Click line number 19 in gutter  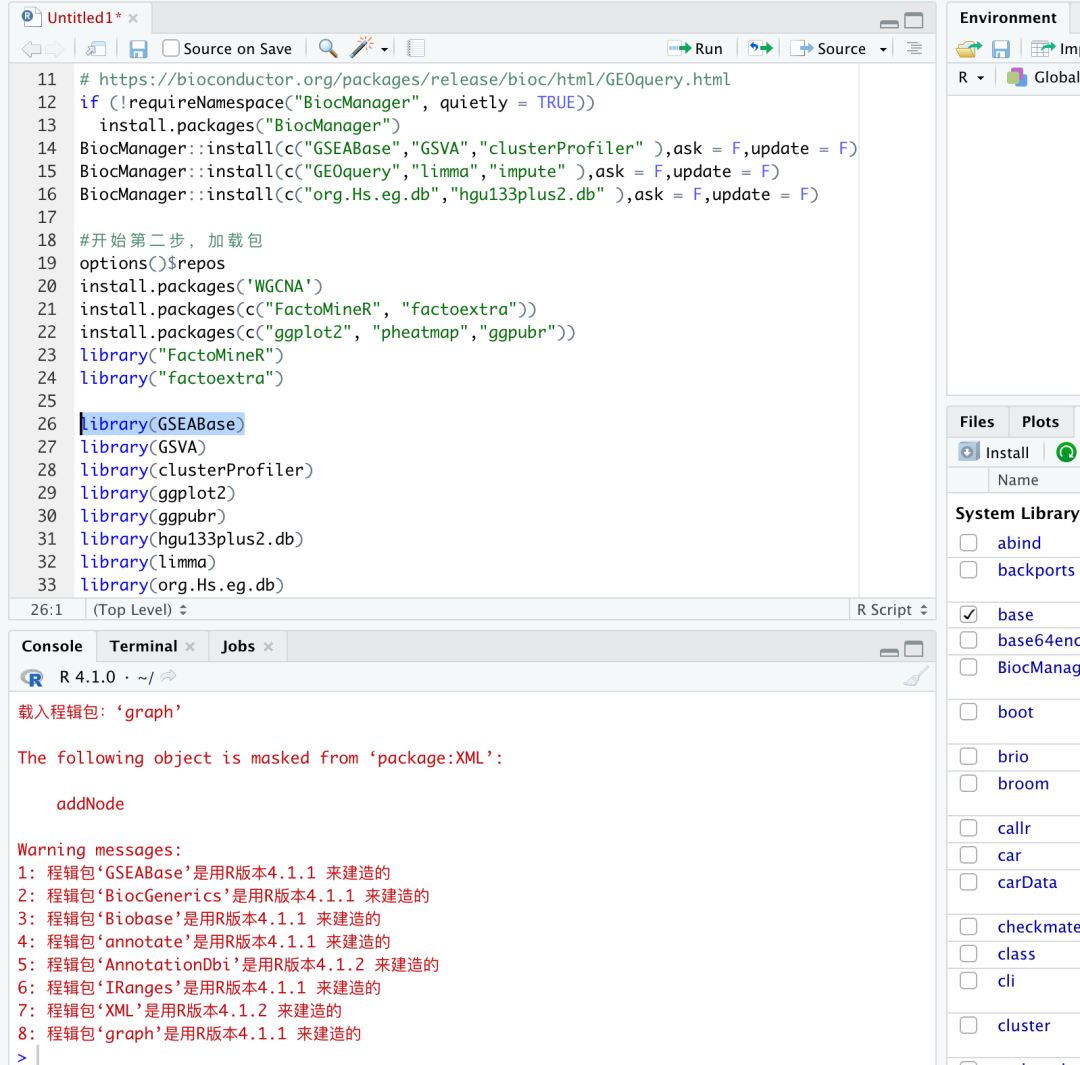click(47, 263)
